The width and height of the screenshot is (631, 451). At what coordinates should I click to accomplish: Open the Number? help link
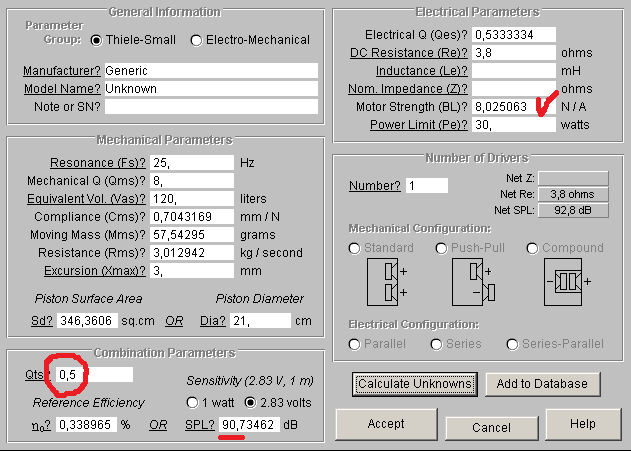[375, 186]
